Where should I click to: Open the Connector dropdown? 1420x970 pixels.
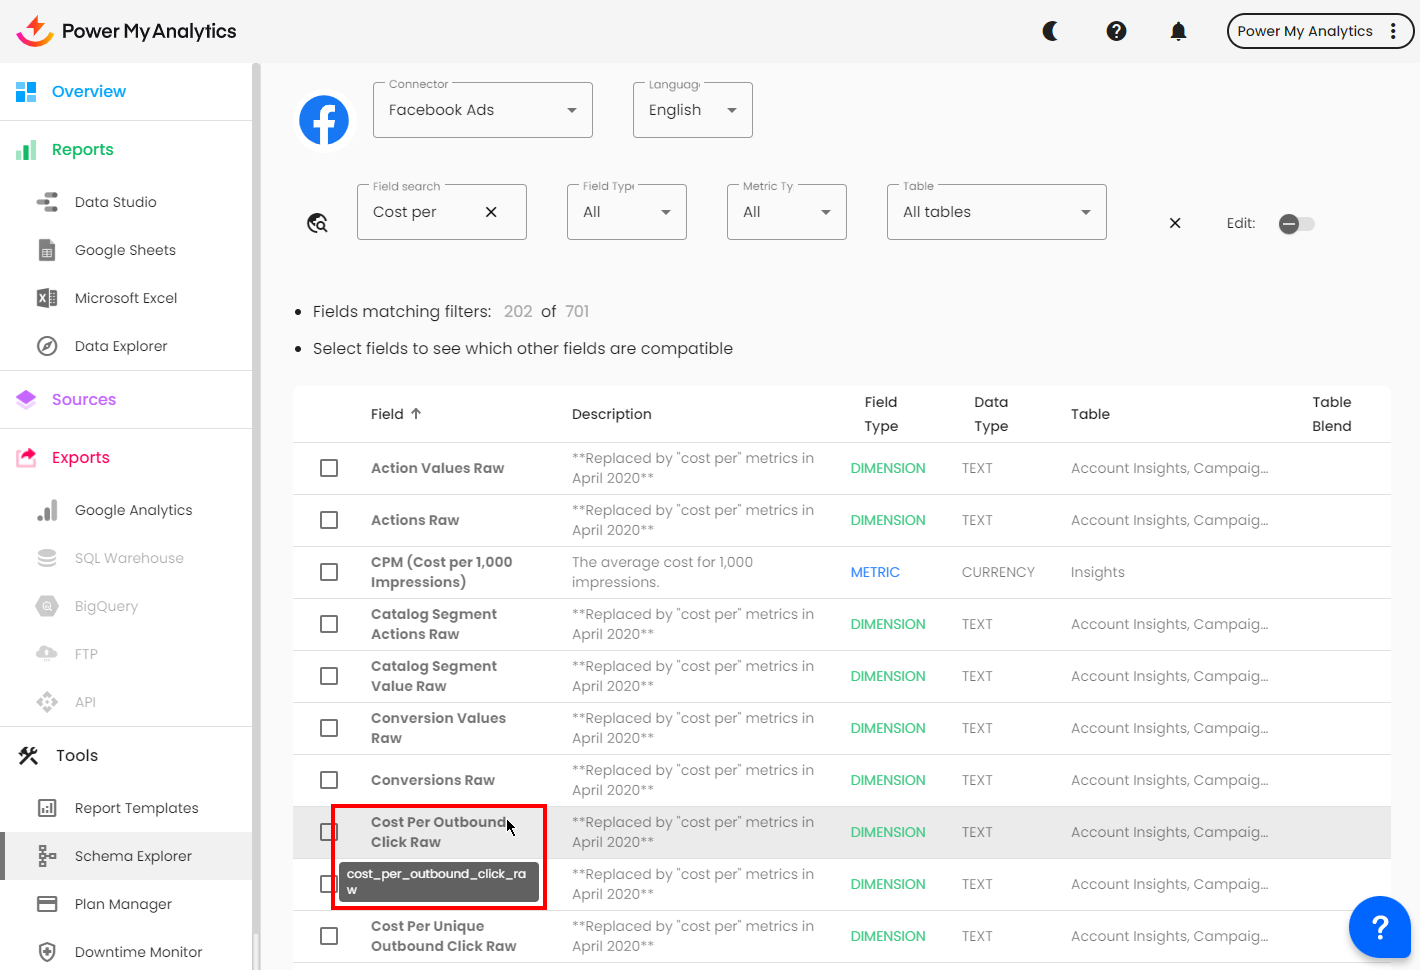click(482, 110)
